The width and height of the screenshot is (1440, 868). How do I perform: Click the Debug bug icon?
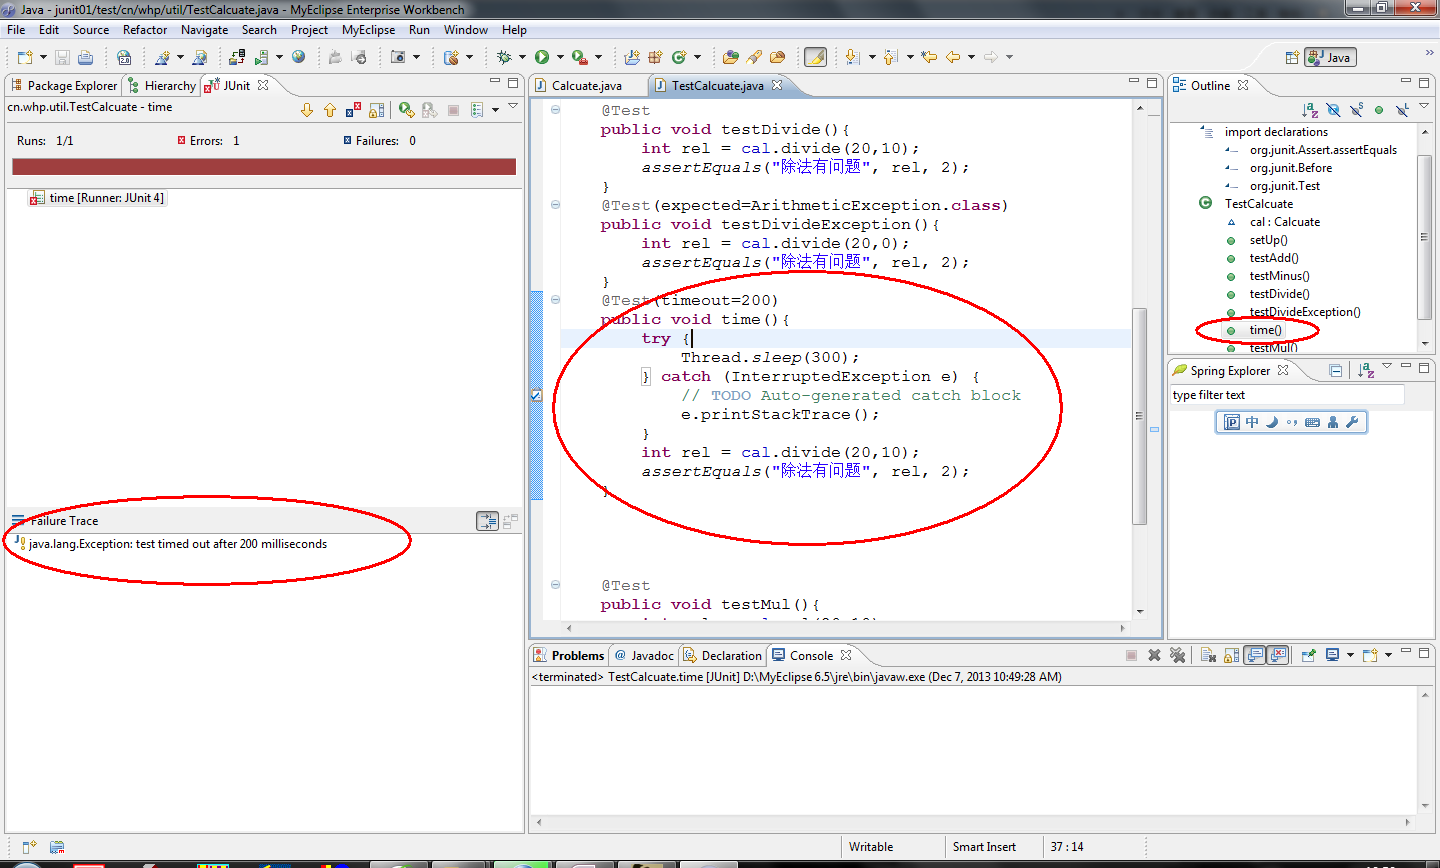[x=504, y=57]
